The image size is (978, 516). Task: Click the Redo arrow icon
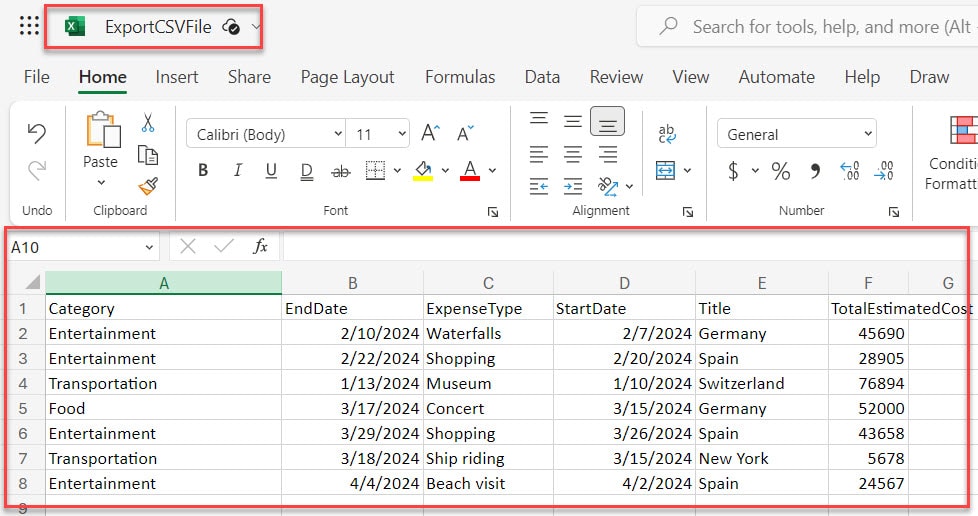(x=37, y=170)
